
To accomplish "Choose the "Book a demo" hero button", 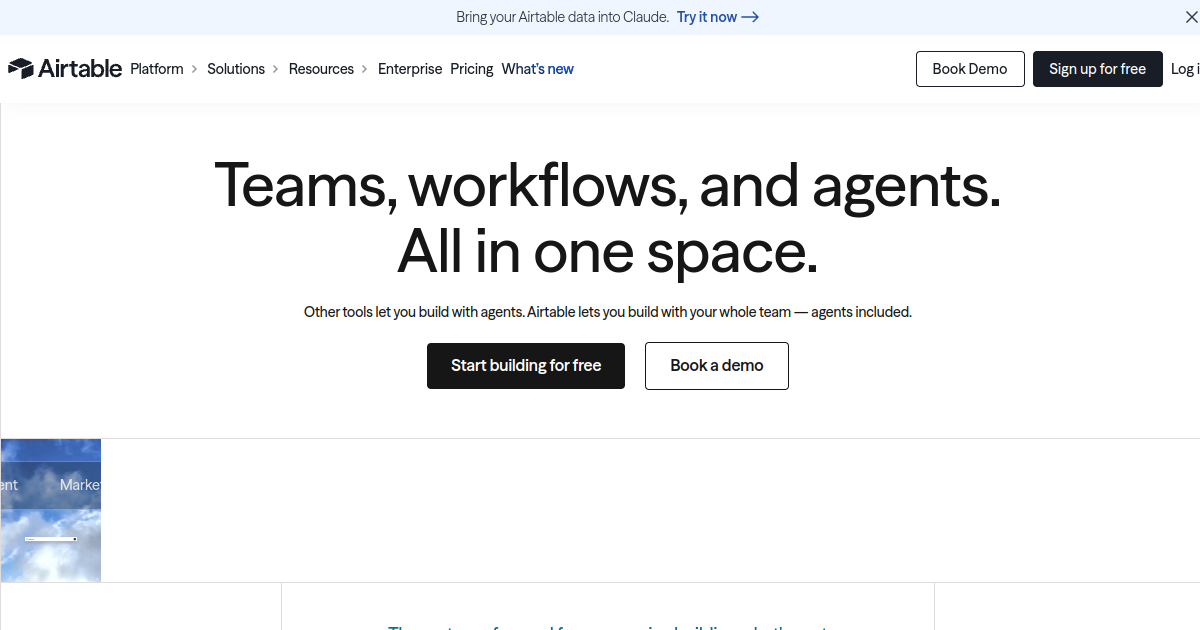I will (717, 366).
